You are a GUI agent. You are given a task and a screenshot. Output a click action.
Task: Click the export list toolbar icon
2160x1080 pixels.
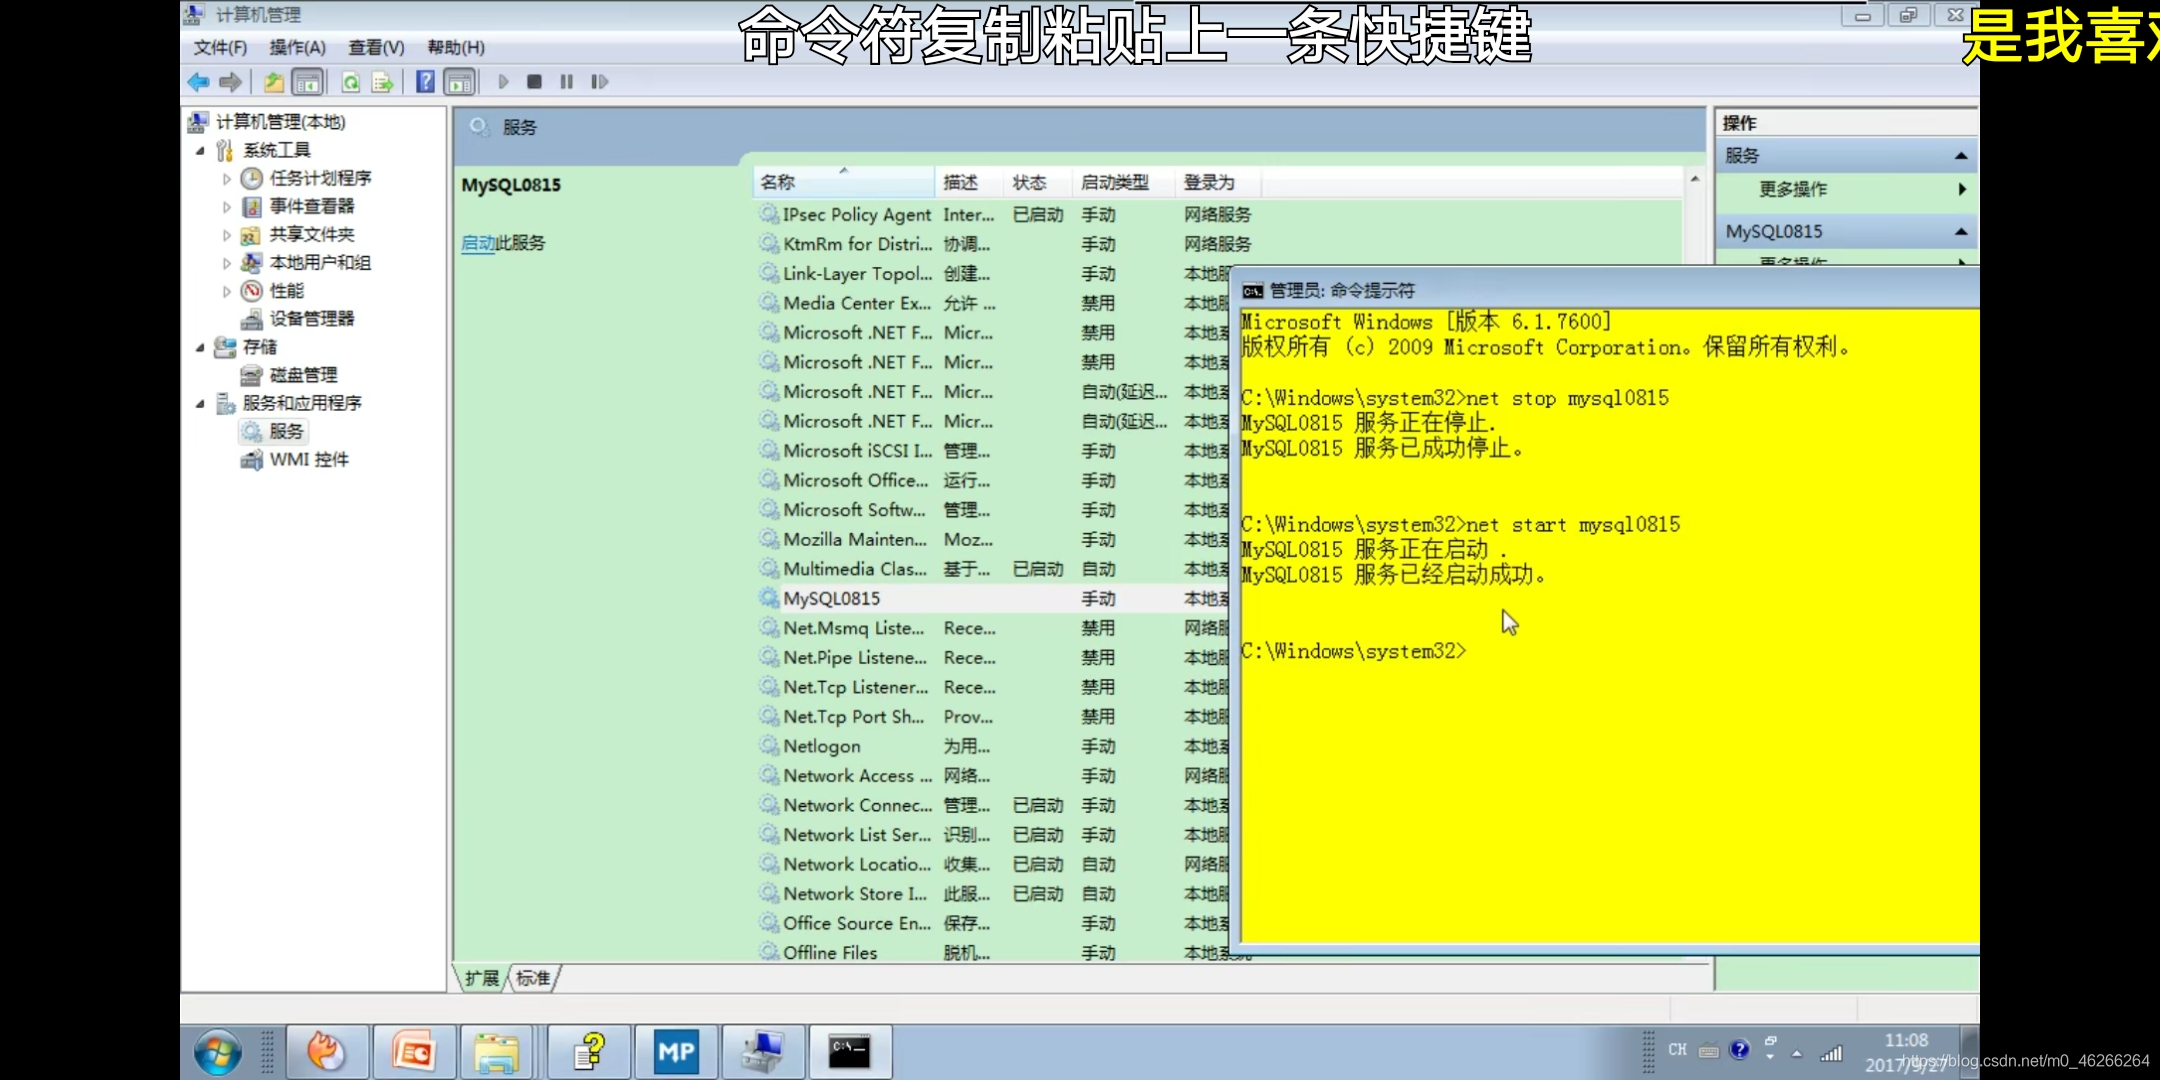point(382,82)
